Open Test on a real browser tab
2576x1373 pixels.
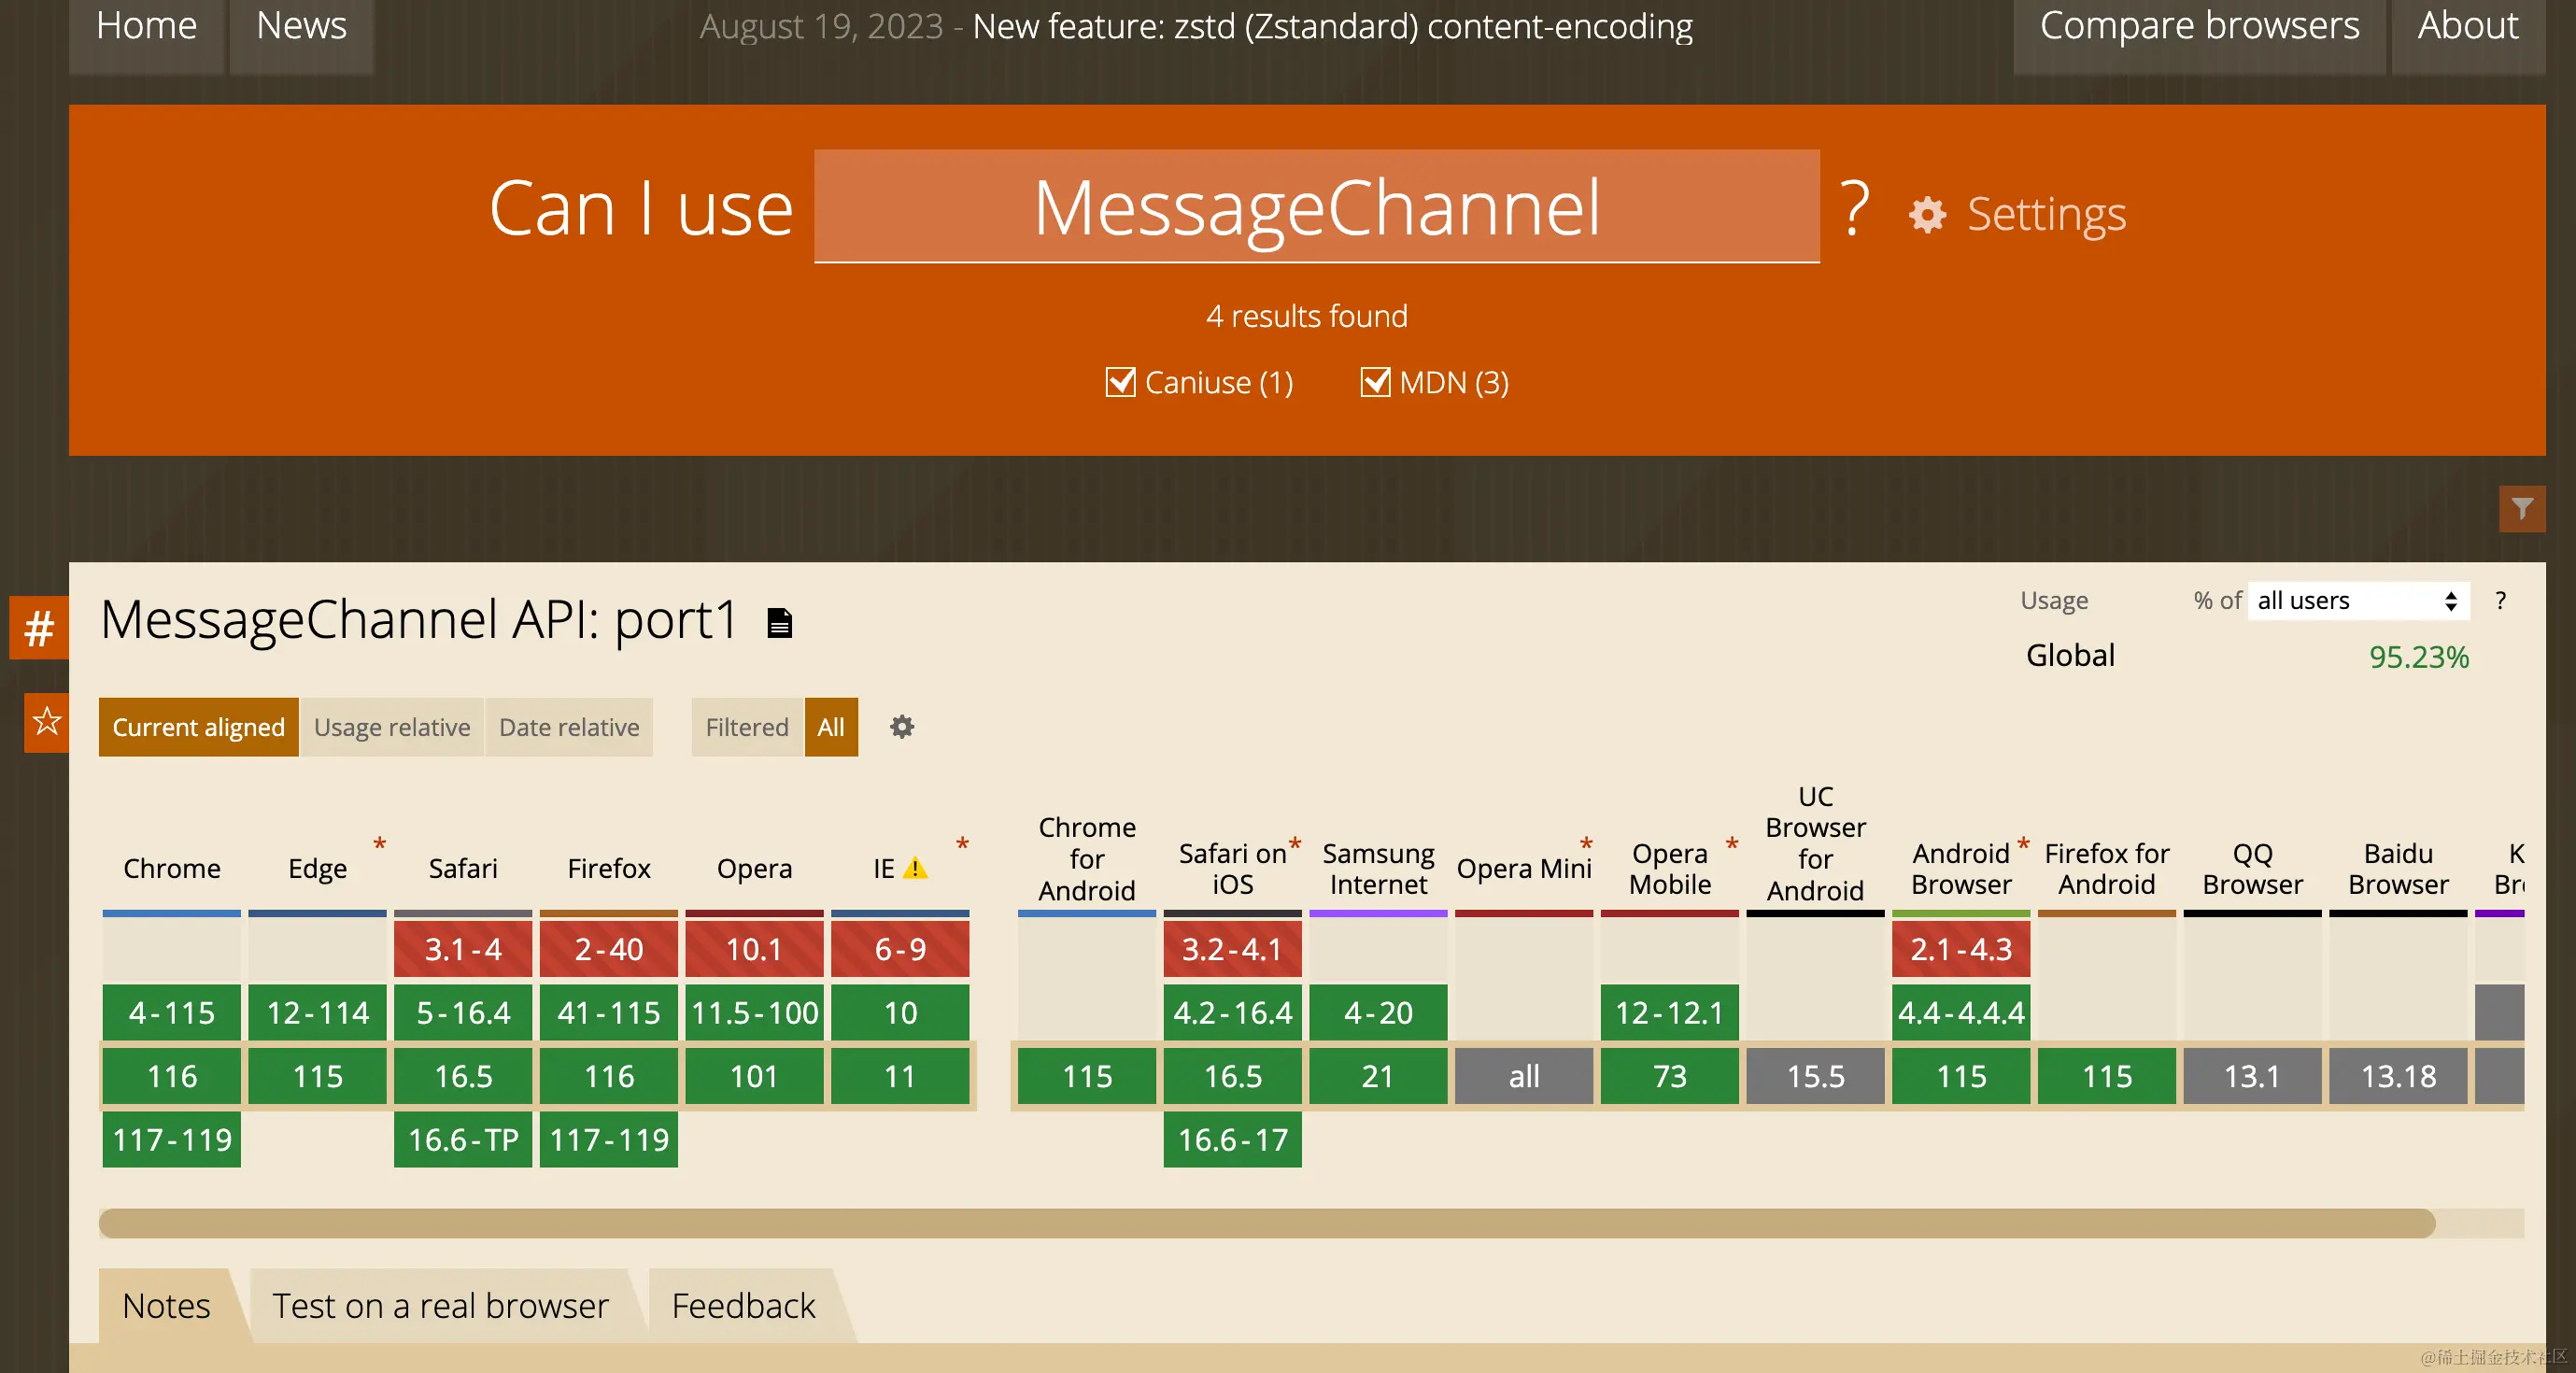[440, 1305]
